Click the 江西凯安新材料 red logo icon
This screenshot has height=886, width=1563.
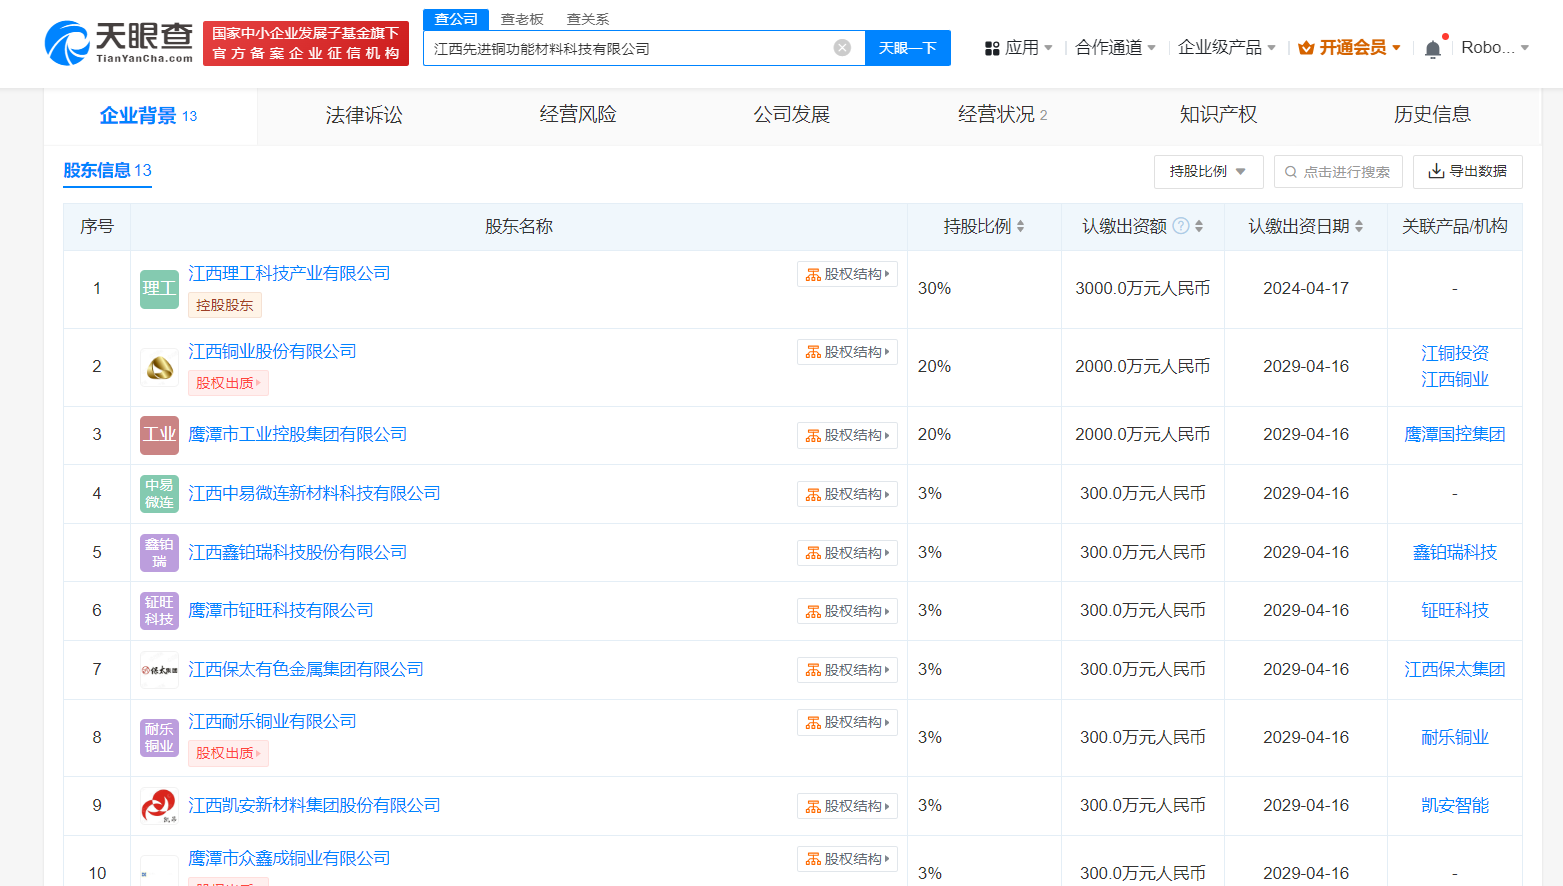pos(159,805)
